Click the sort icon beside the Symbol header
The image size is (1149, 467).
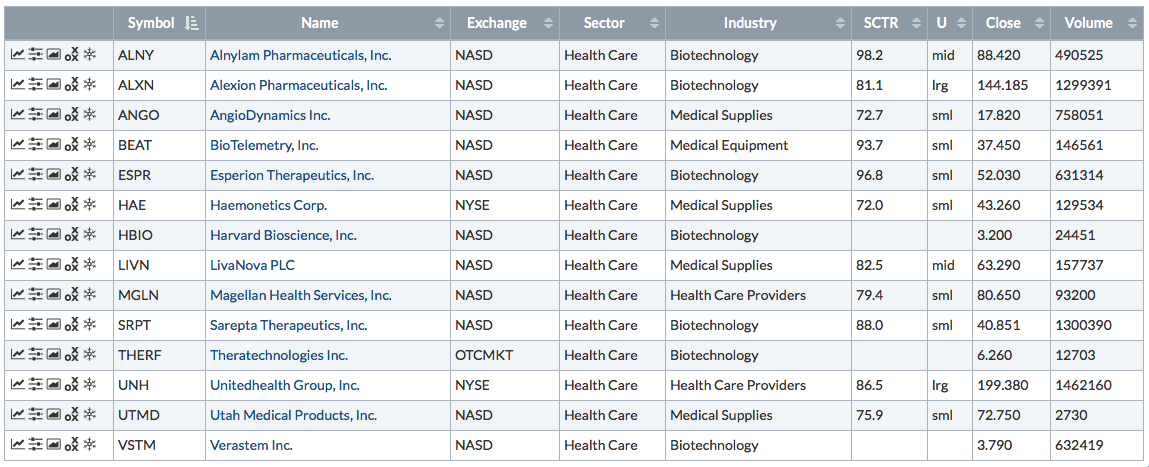coord(192,23)
